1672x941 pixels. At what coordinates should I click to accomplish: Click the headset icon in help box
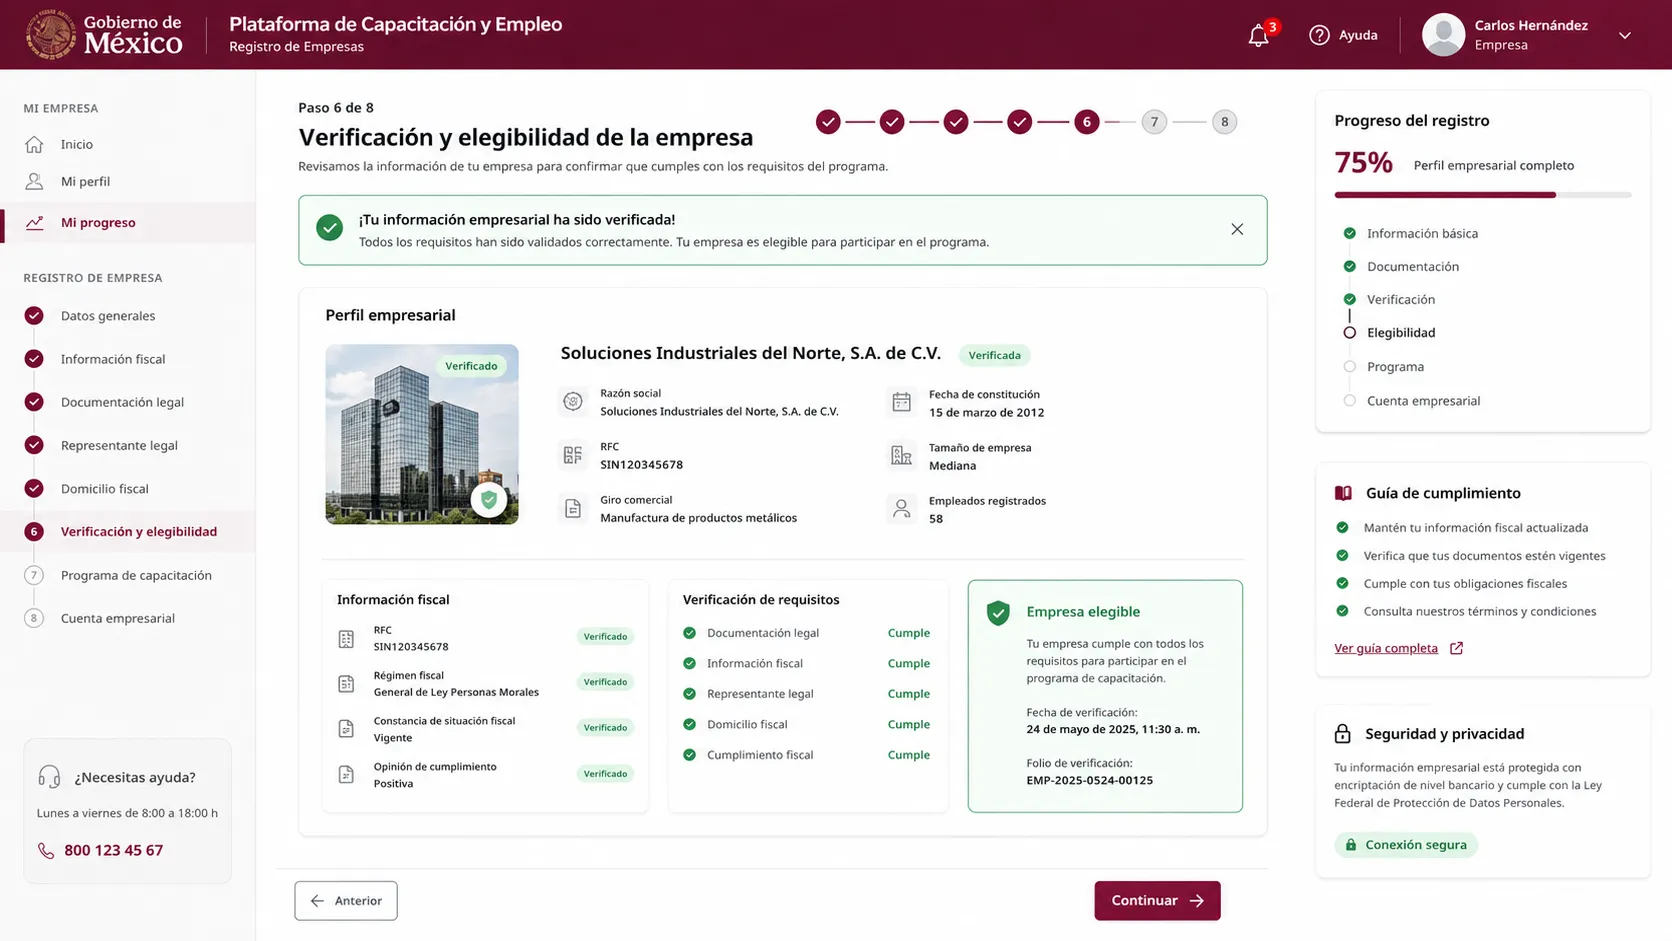[49, 777]
